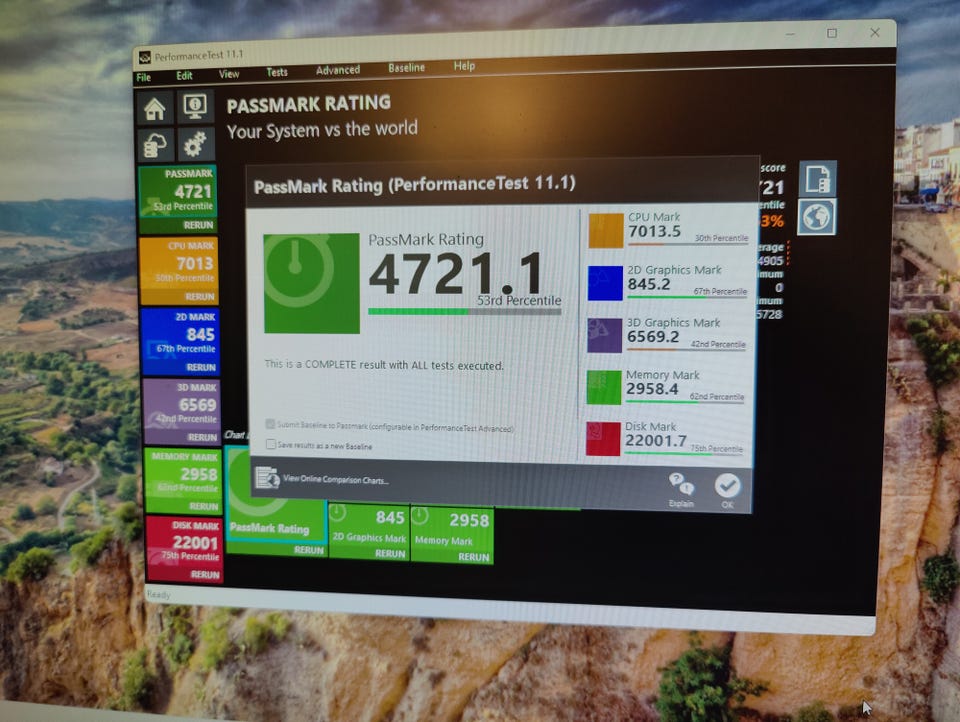This screenshot has height=722, width=960.
Task: Click the Memory Mark 2958.4 value
Action: 652,389
